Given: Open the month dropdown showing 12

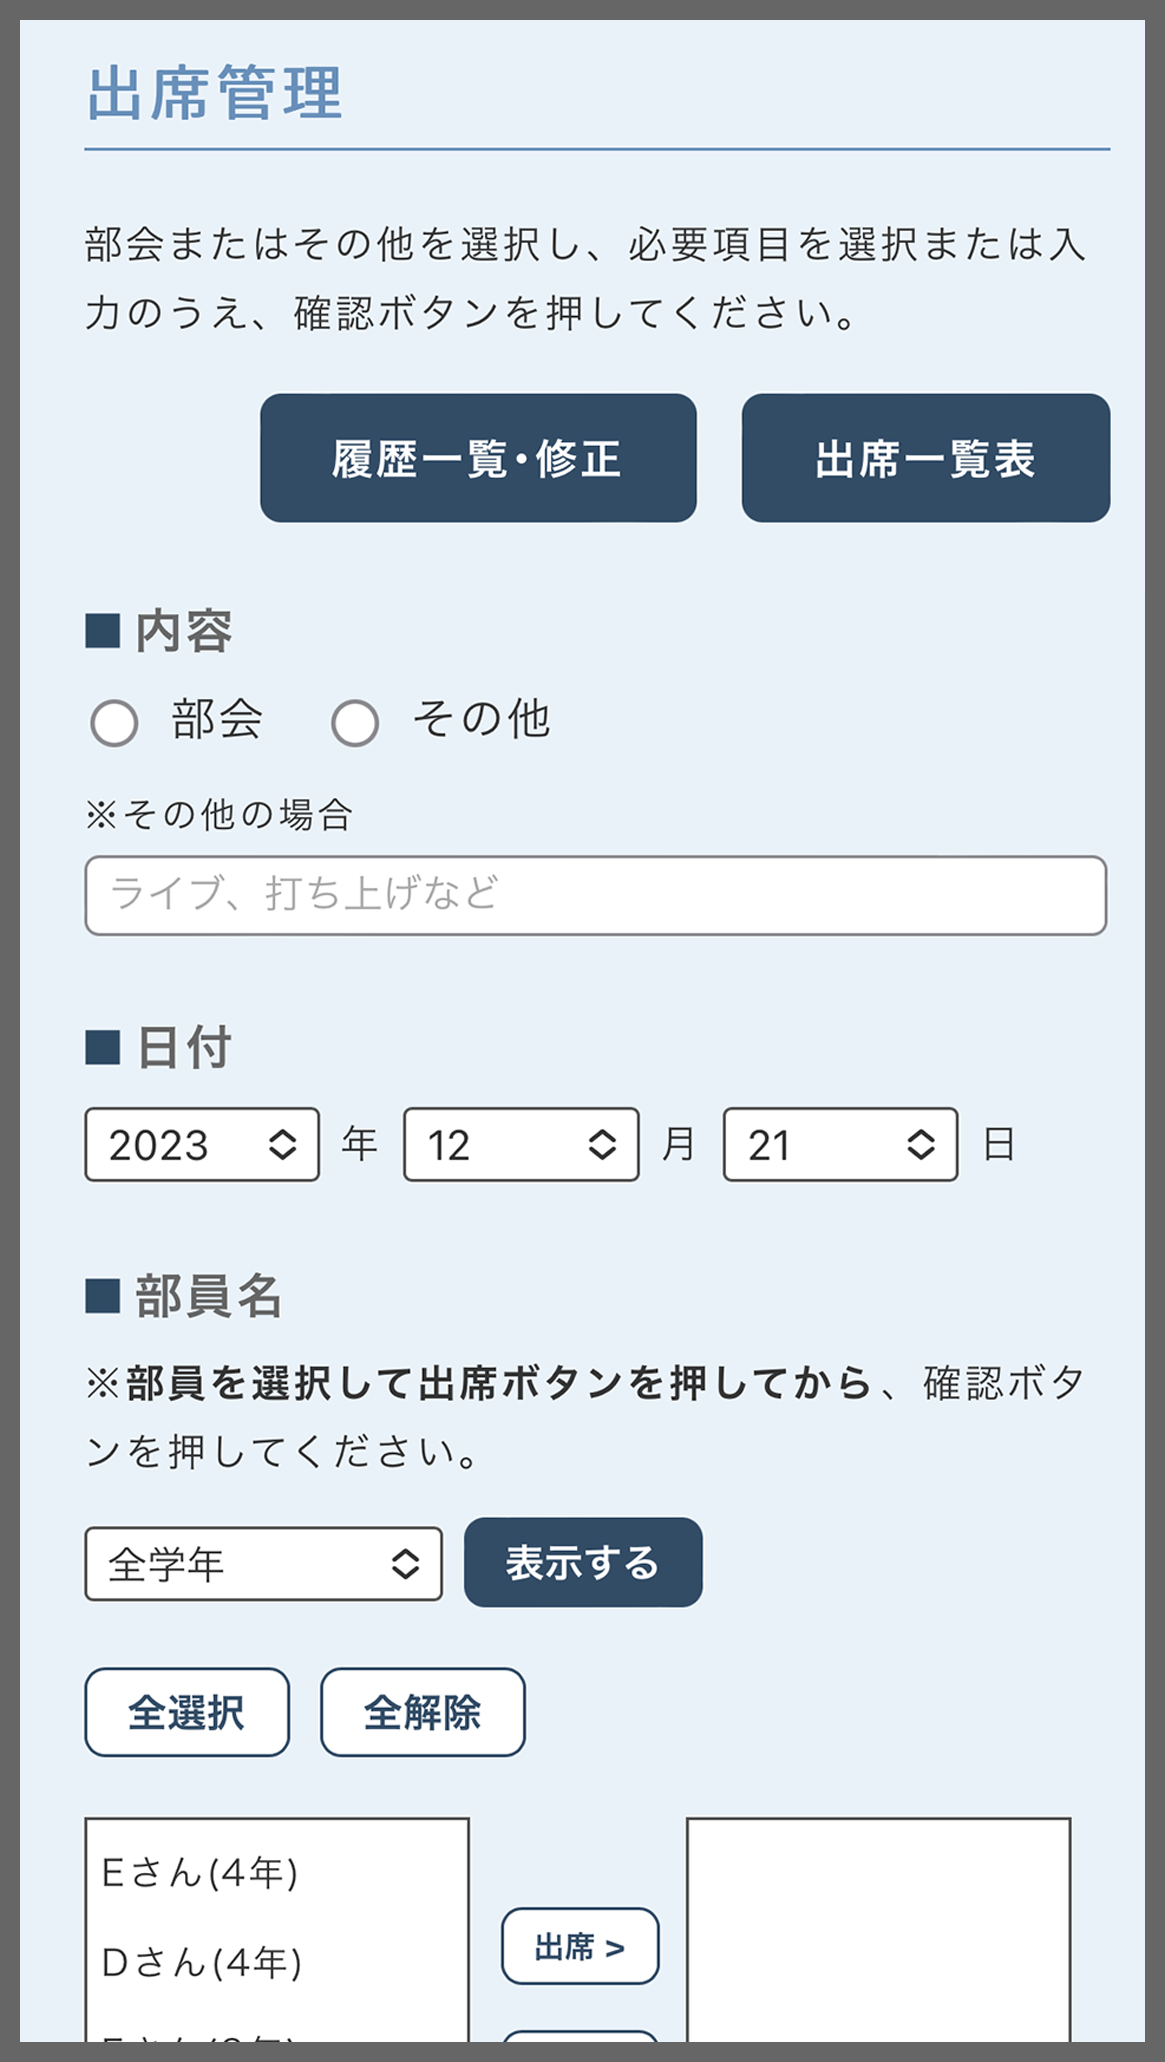Looking at the screenshot, I should click(x=520, y=1145).
